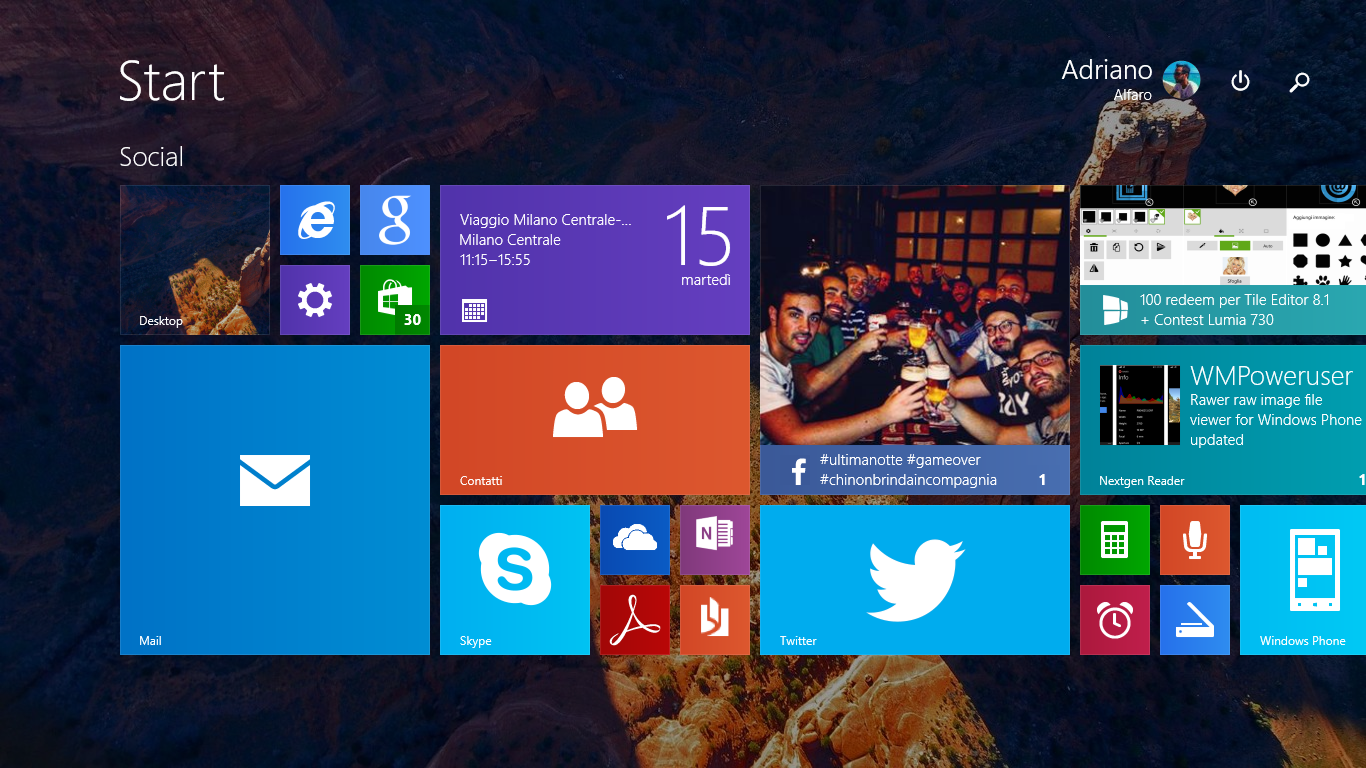Screen dimensions: 1366x768
Task: Launch the Skype tile
Action: (x=515, y=580)
